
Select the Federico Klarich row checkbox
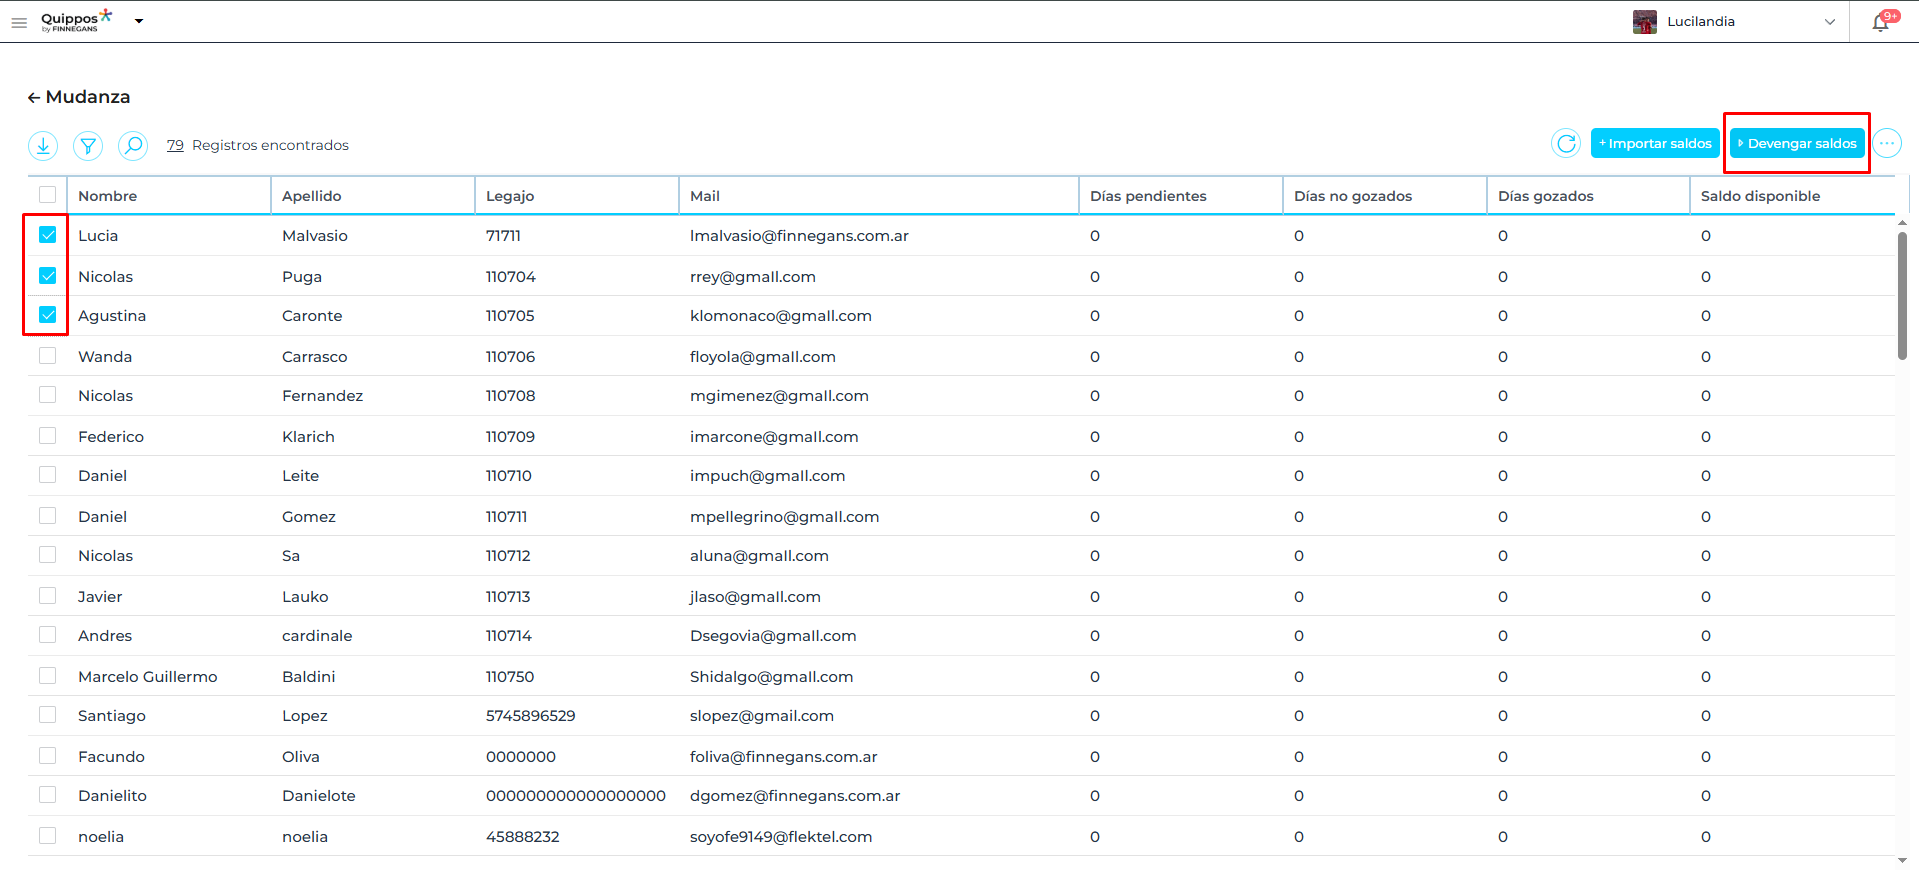tap(48, 436)
